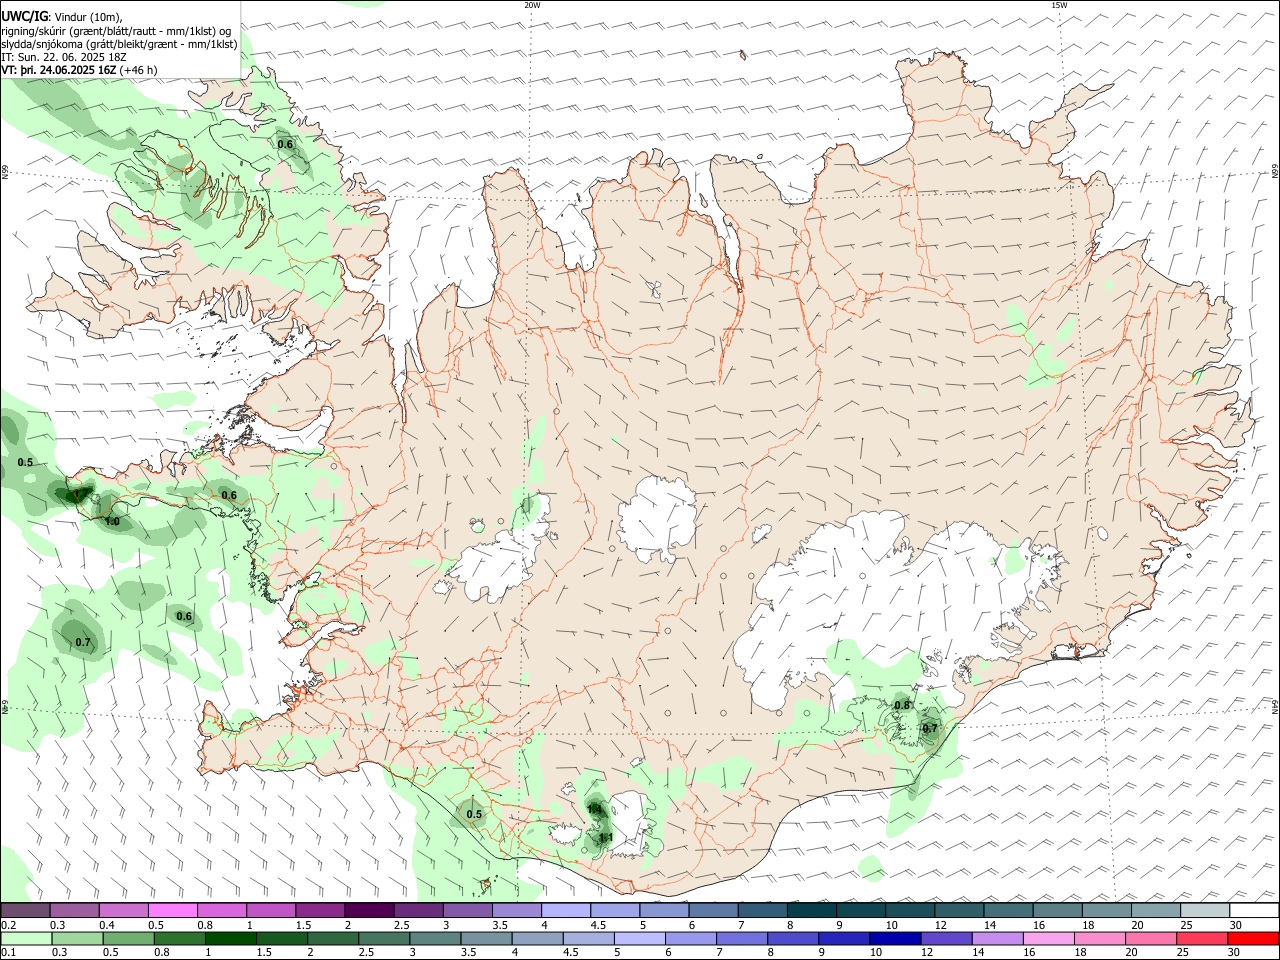Pick the red 30 mm rain legend swatch
Viewport: 1280px width, 960px height.
1254,938
